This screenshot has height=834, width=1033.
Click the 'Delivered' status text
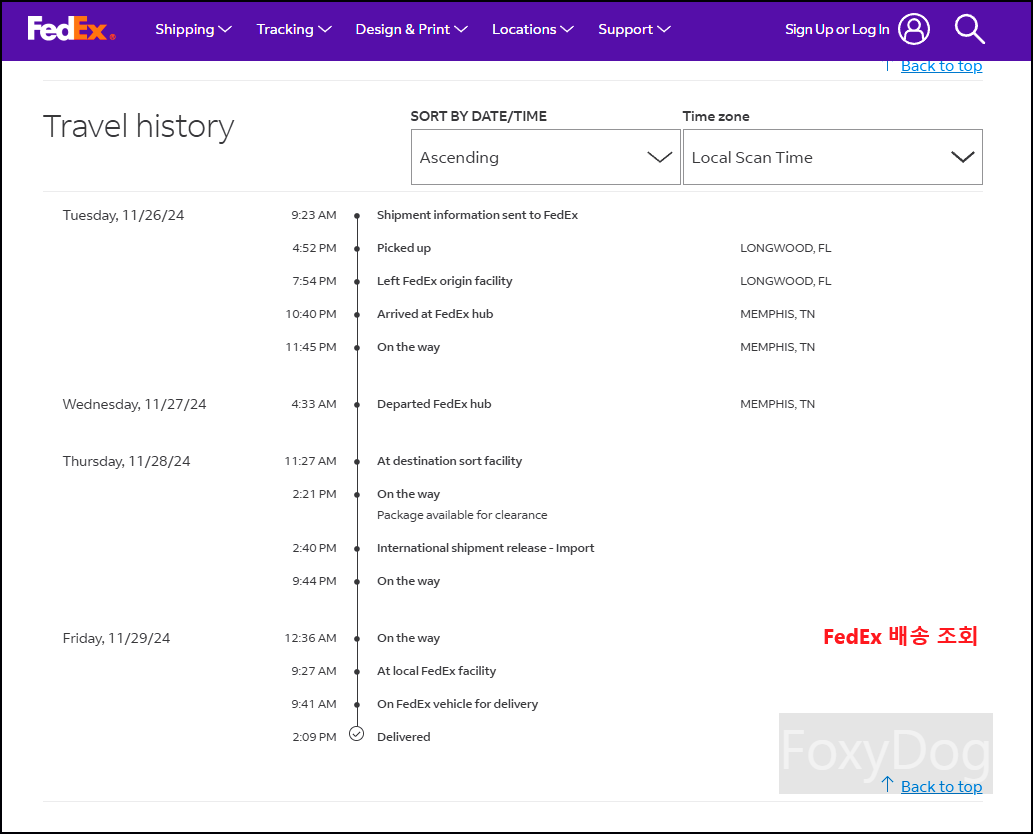(403, 737)
